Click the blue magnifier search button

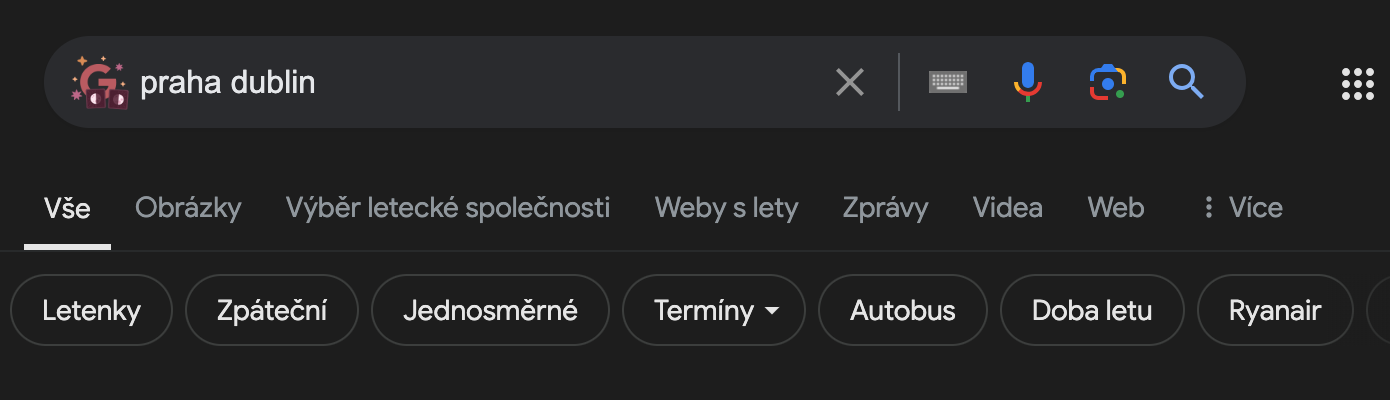pos(1186,82)
